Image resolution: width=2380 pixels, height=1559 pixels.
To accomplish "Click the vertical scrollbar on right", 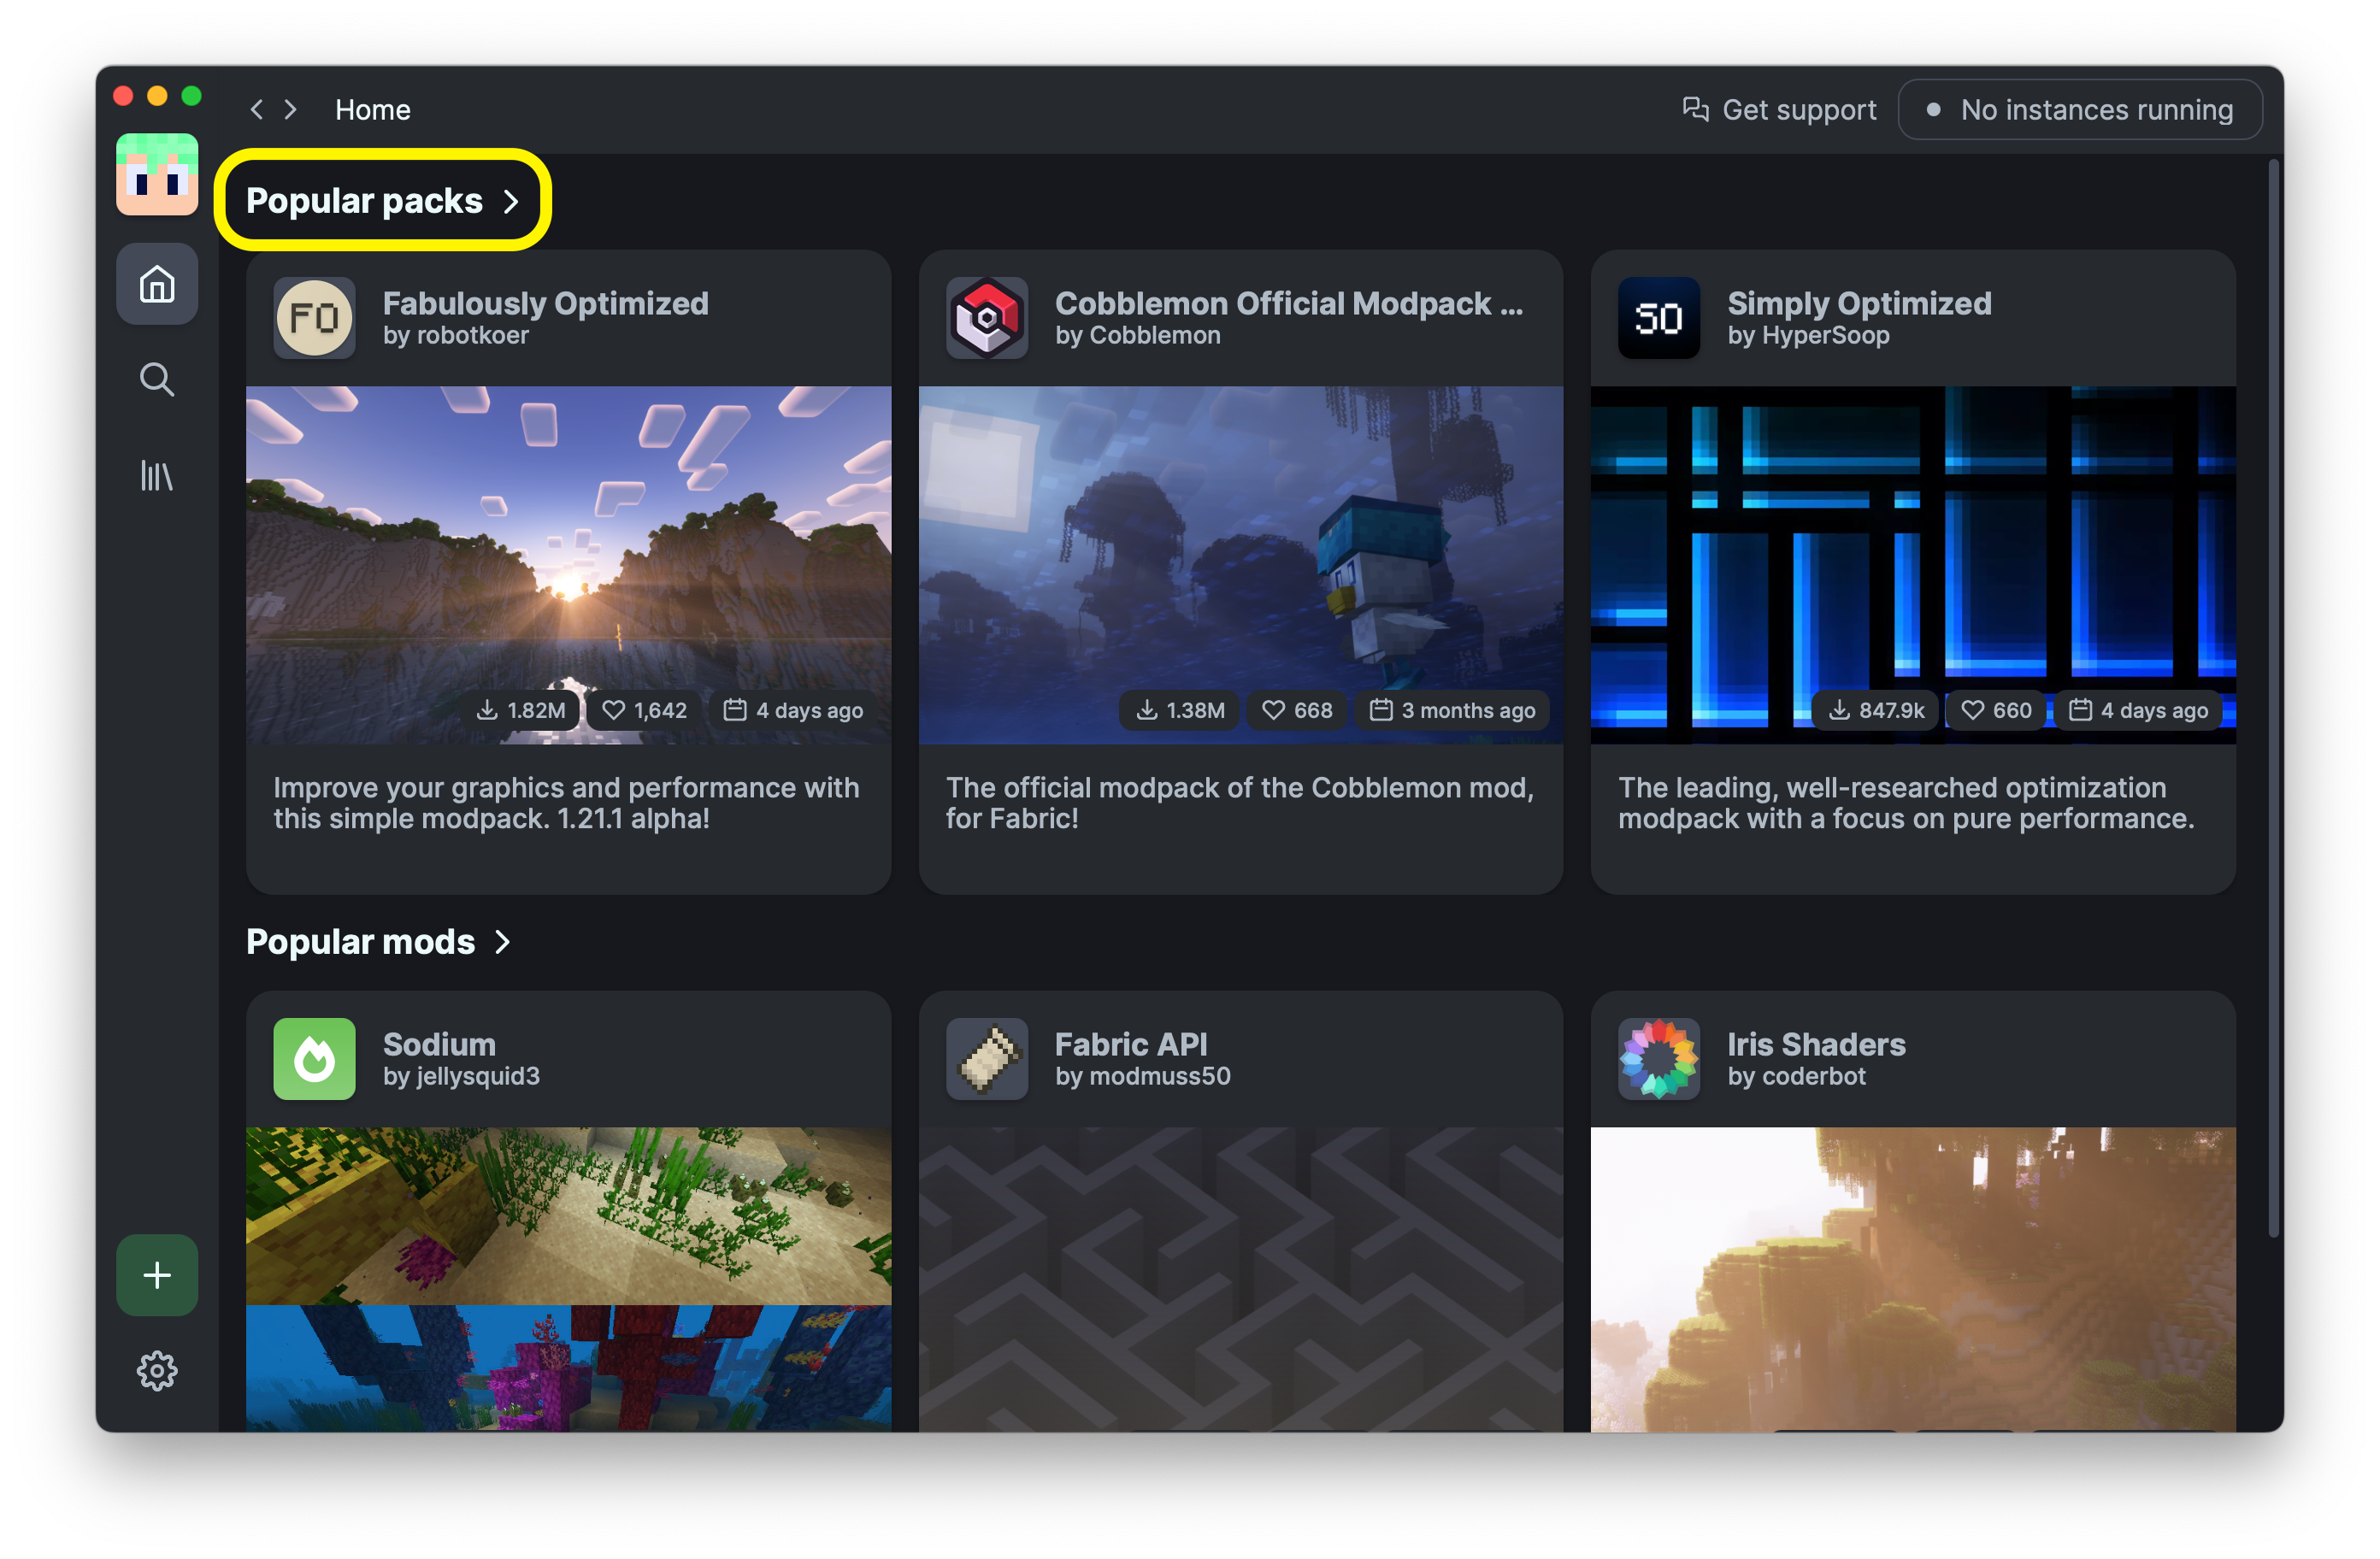I will (2275, 700).
